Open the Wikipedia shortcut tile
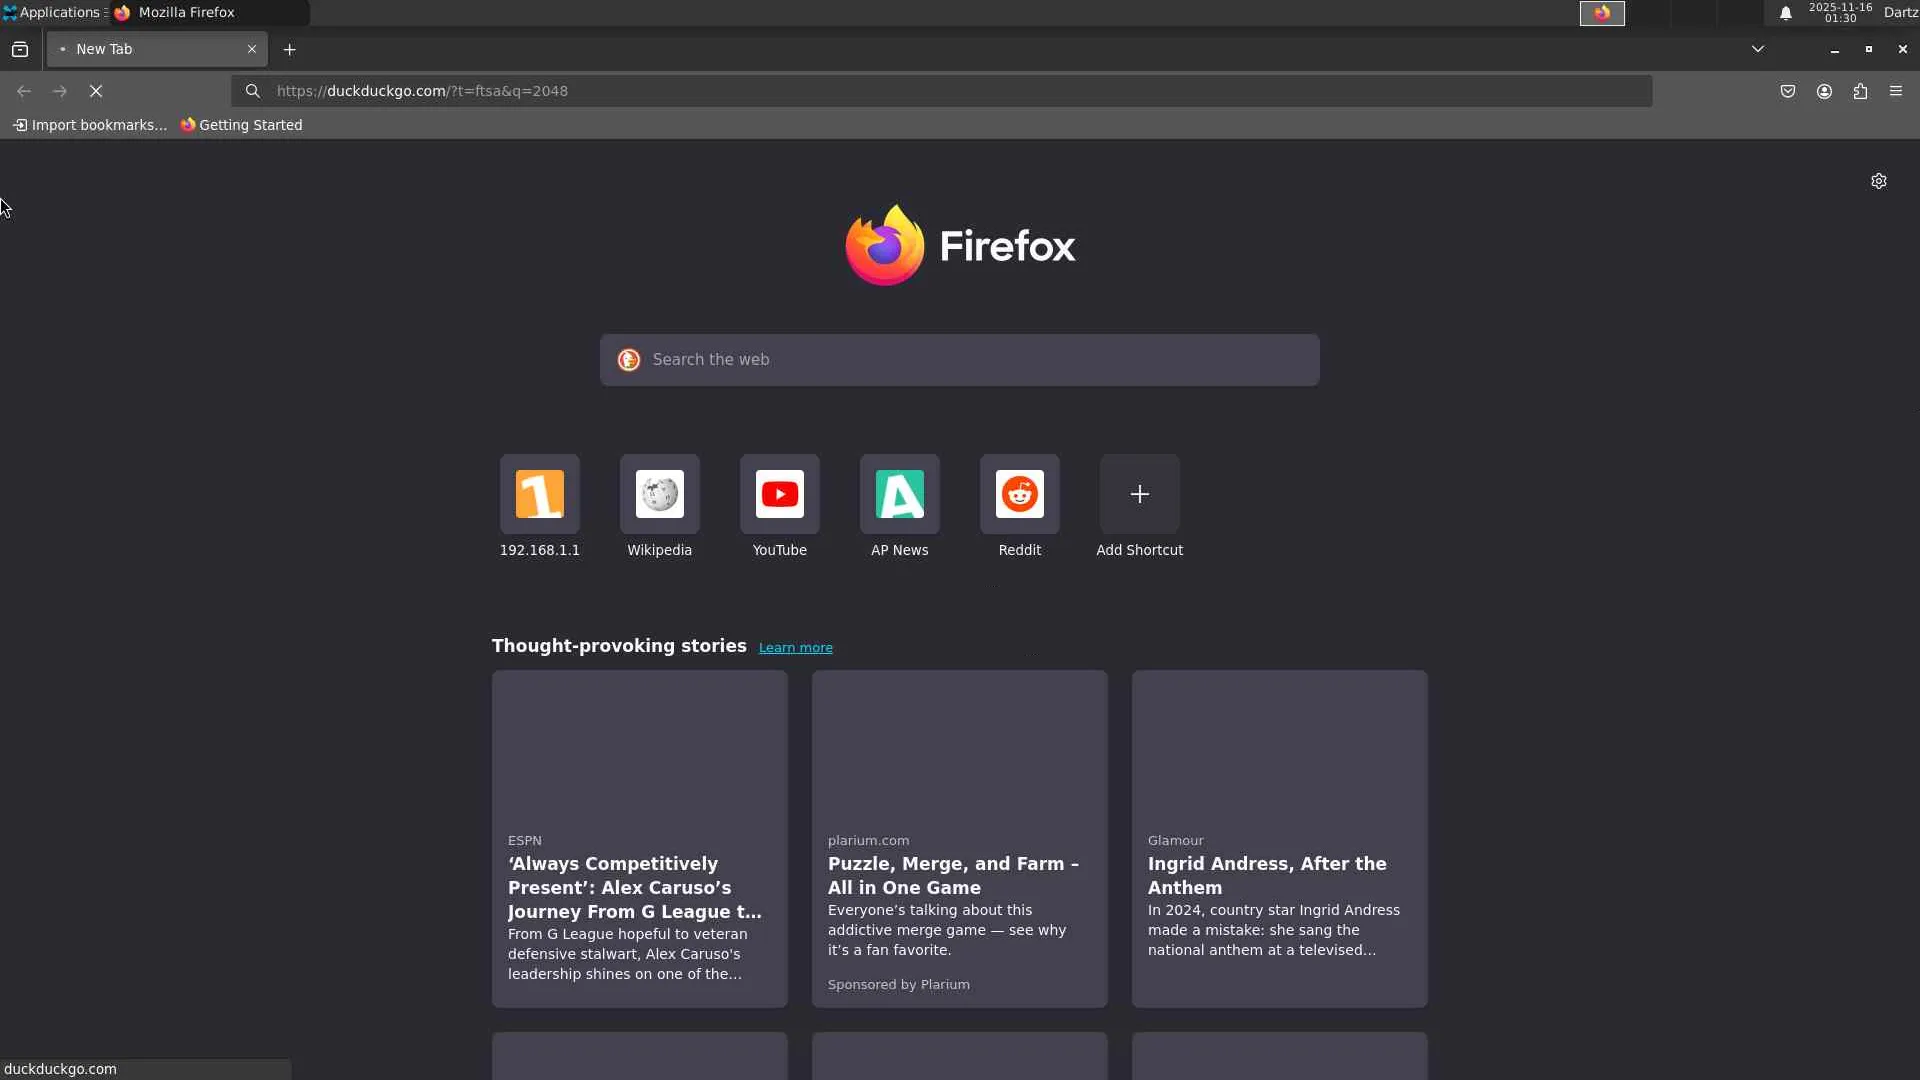 point(659,495)
